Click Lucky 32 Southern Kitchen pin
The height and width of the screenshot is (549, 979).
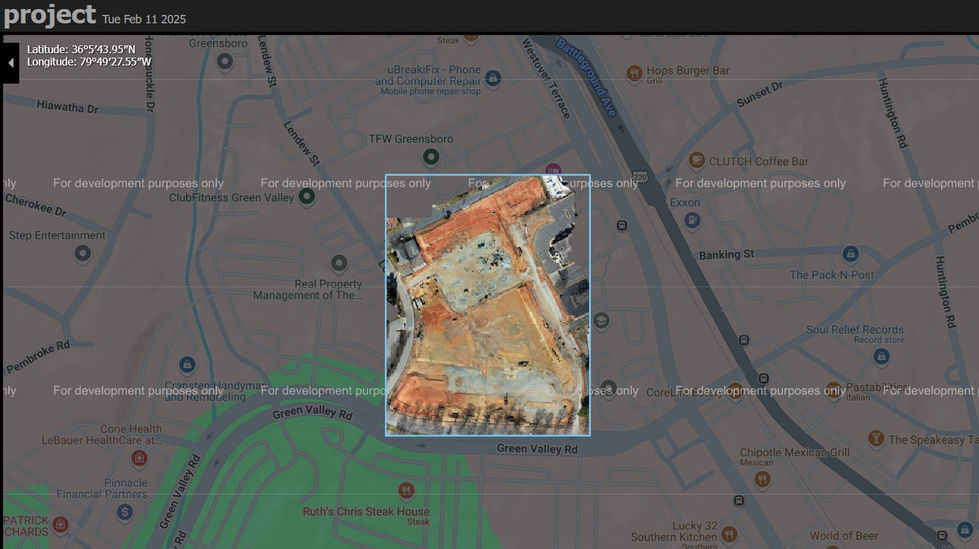tap(729, 534)
